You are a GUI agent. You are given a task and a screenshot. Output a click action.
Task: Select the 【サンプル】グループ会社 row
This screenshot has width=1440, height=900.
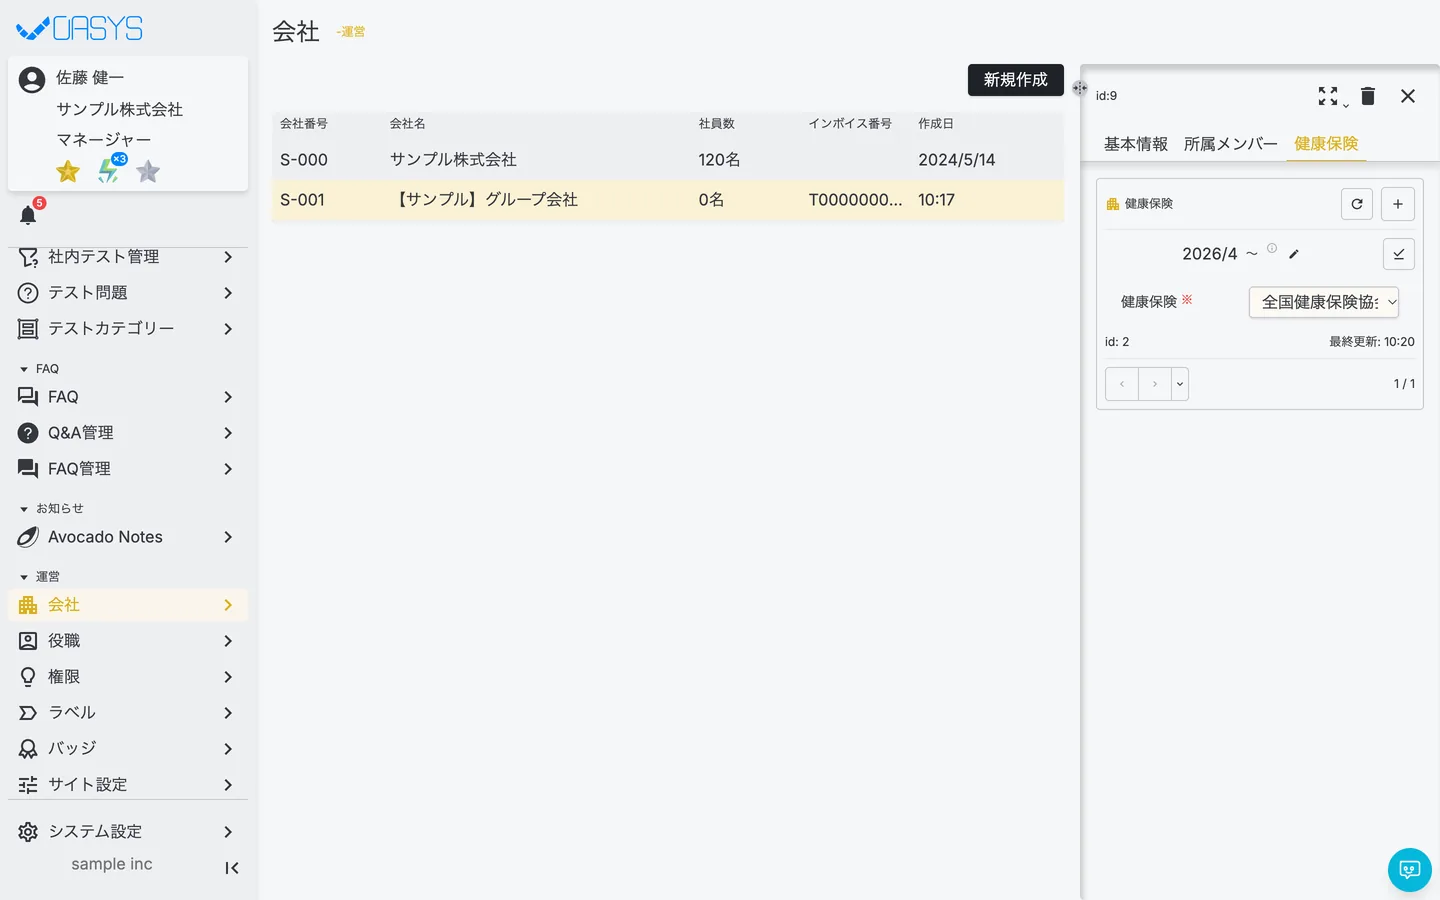(668, 200)
